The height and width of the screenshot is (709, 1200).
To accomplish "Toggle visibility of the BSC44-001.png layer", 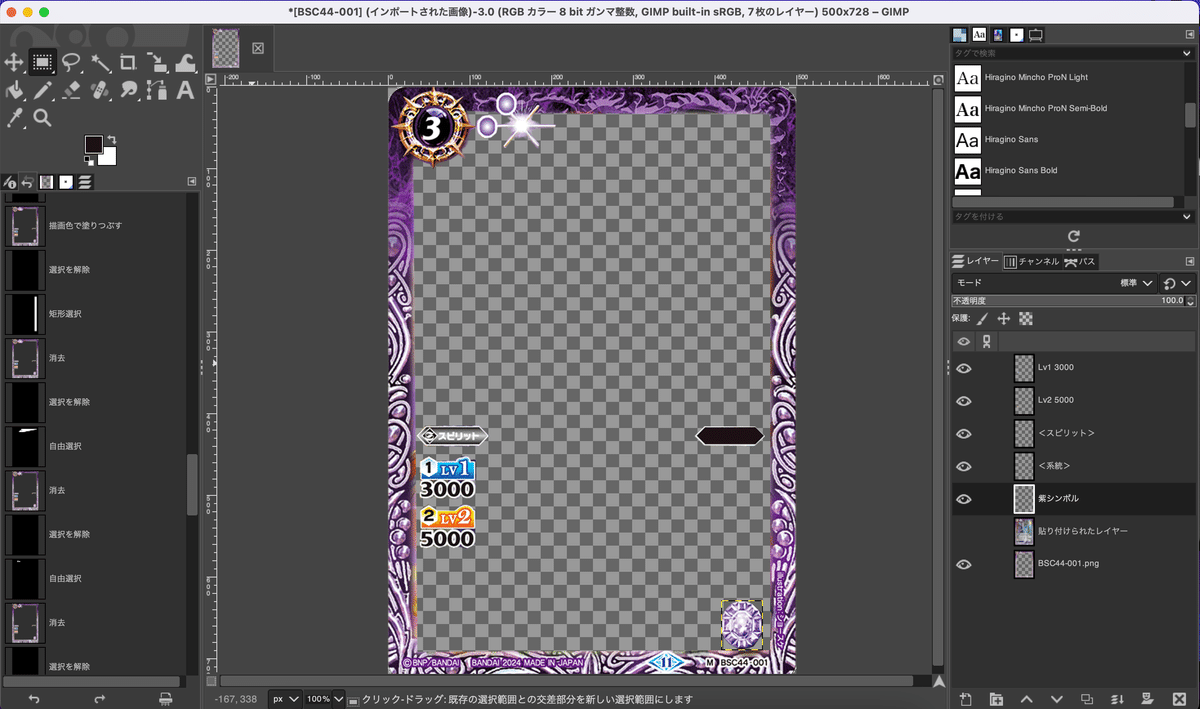I will 964,564.
